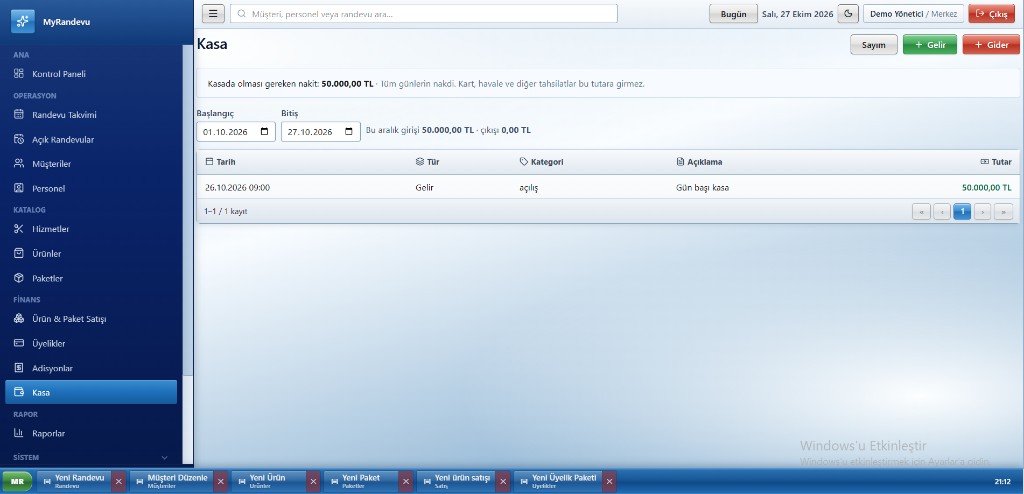Click the Üyelikler card icon
The image size is (1024, 494).
(x=19, y=343)
